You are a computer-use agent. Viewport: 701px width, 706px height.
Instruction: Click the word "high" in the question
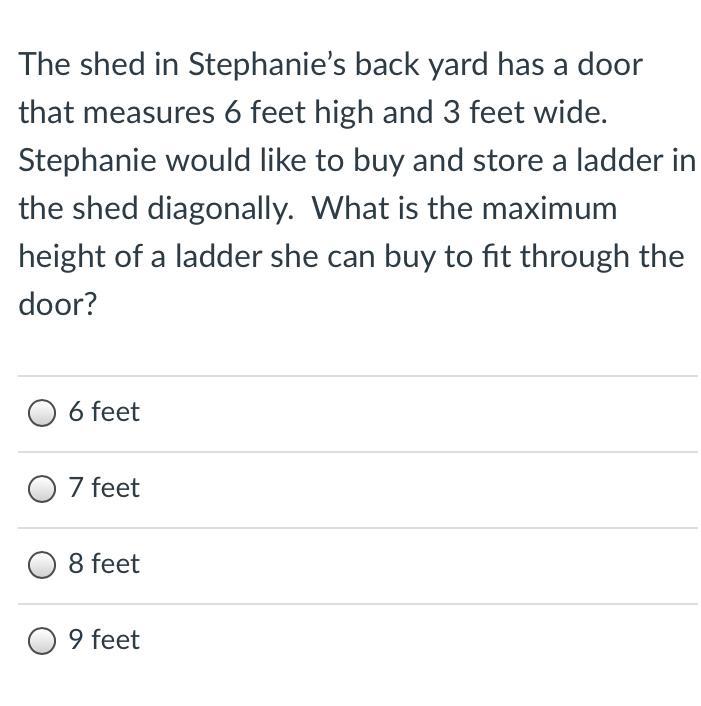(344, 113)
